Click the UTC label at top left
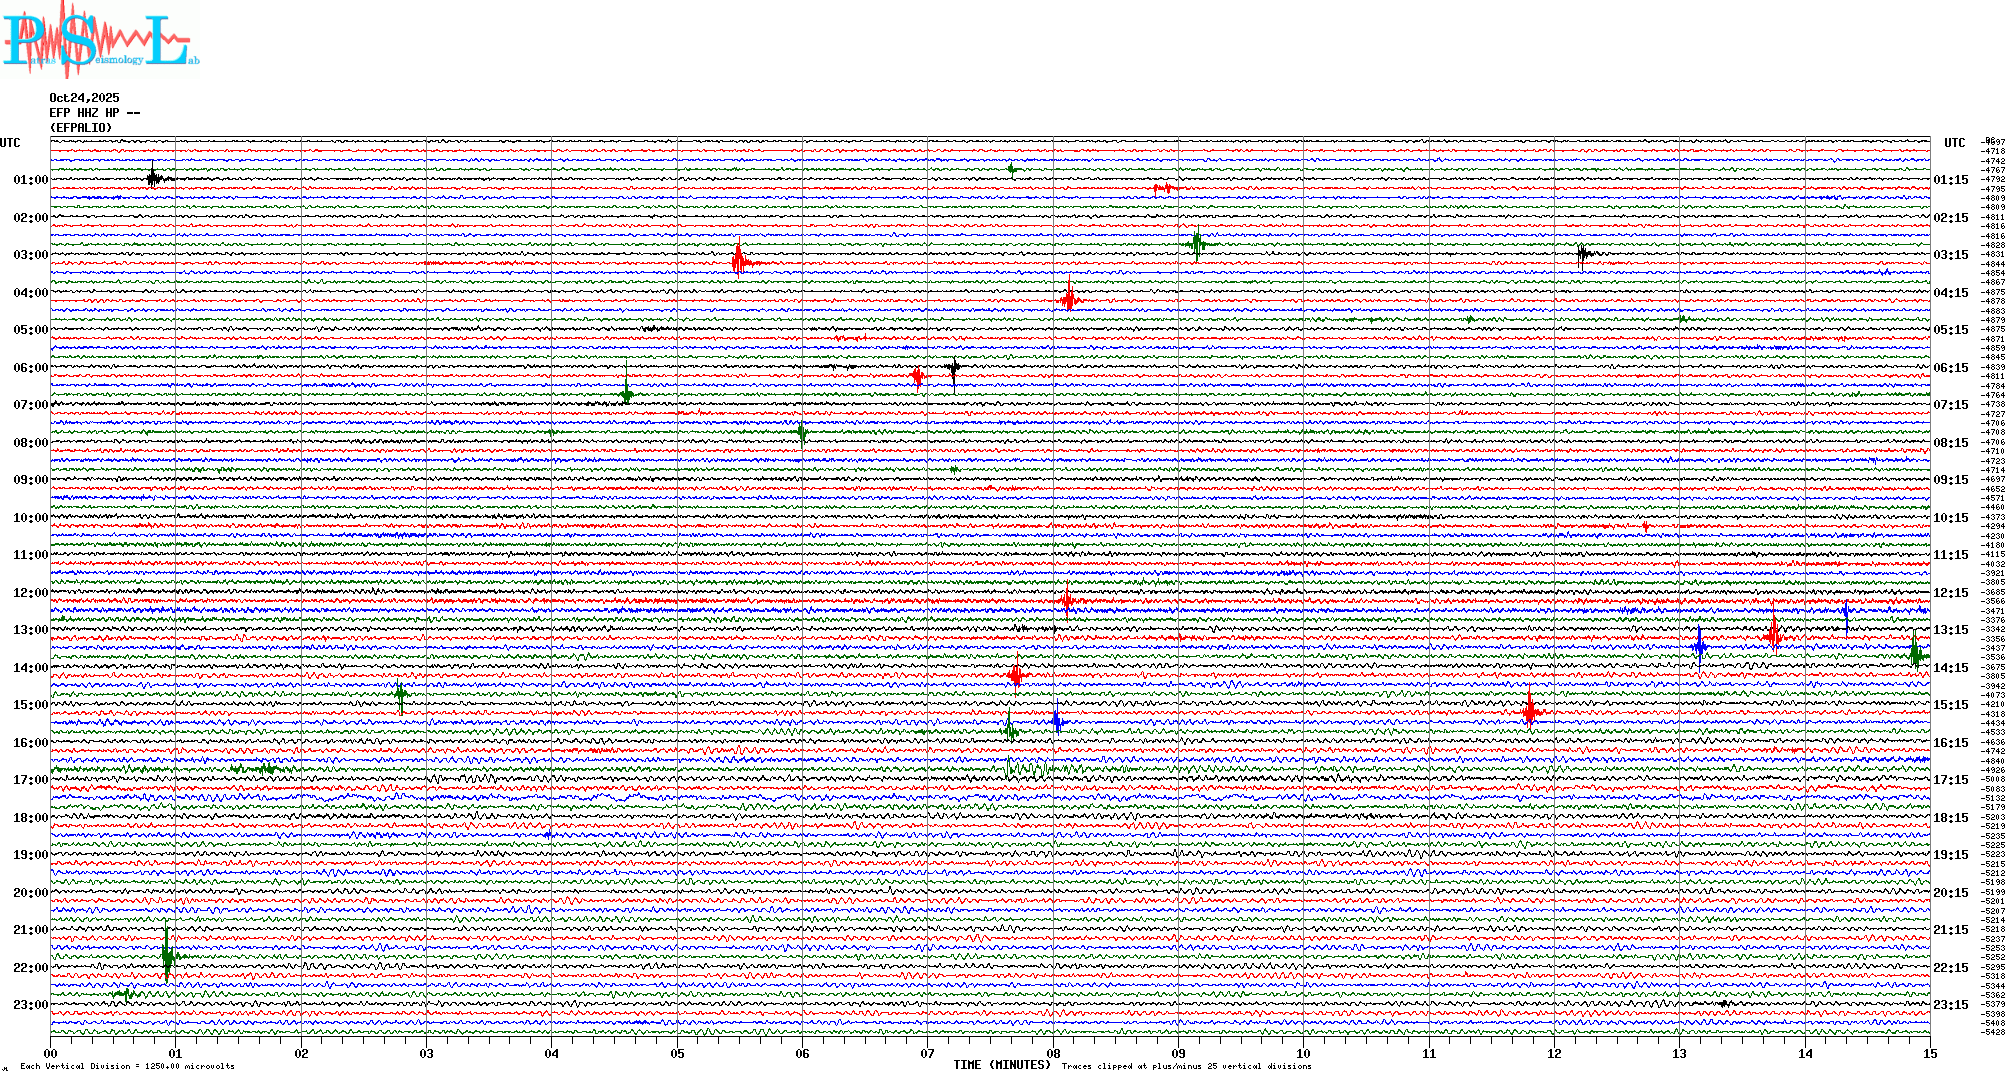 [10, 143]
